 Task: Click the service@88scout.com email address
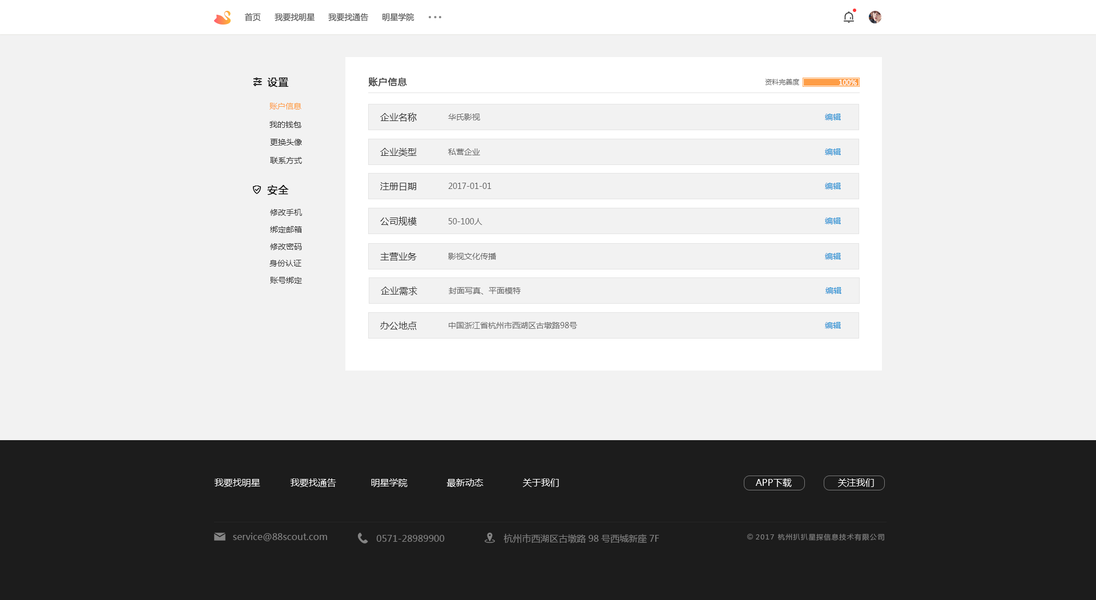pos(280,536)
